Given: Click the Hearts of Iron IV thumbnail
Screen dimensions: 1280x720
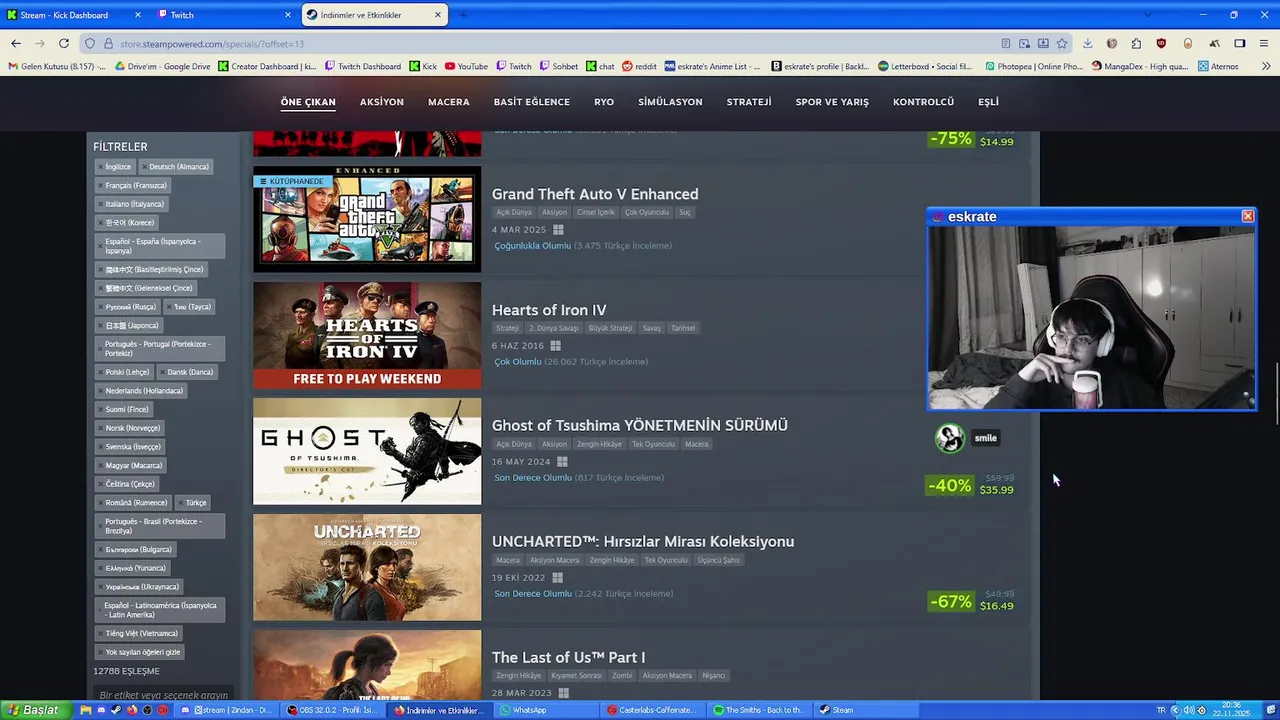Looking at the screenshot, I should click(367, 335).
